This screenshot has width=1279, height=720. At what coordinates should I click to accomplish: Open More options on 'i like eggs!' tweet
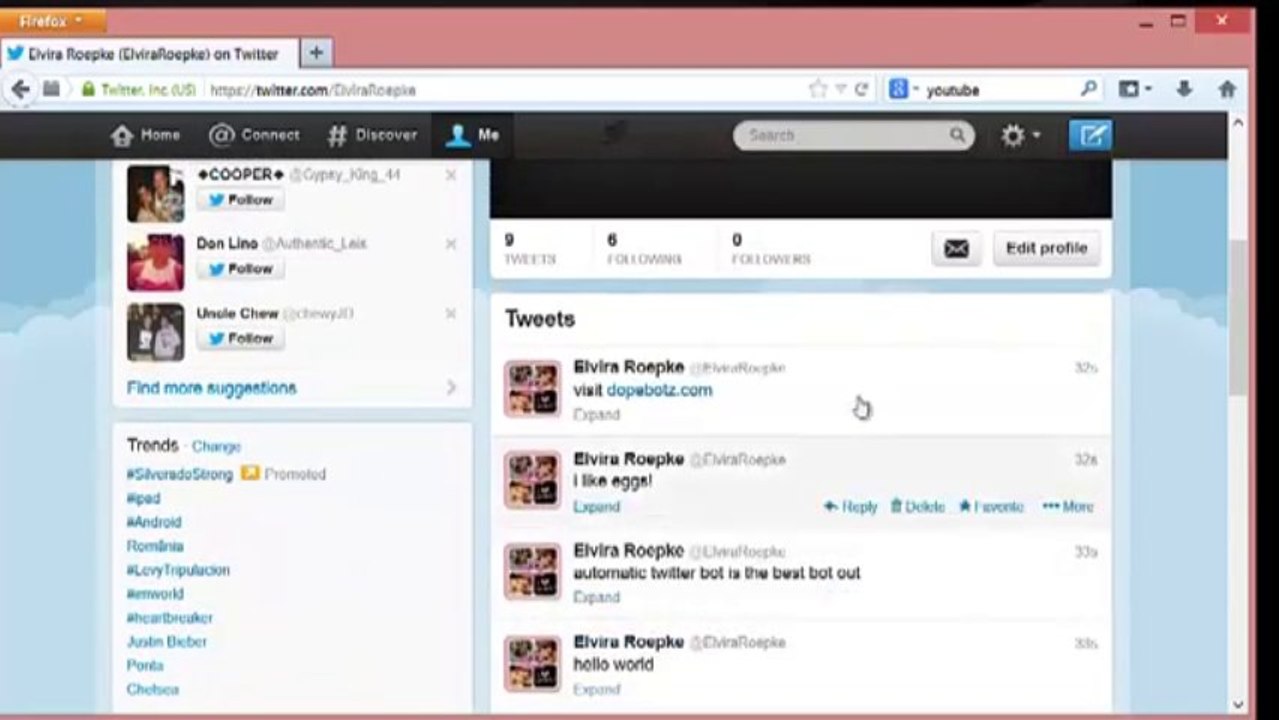pos(1068,507)
